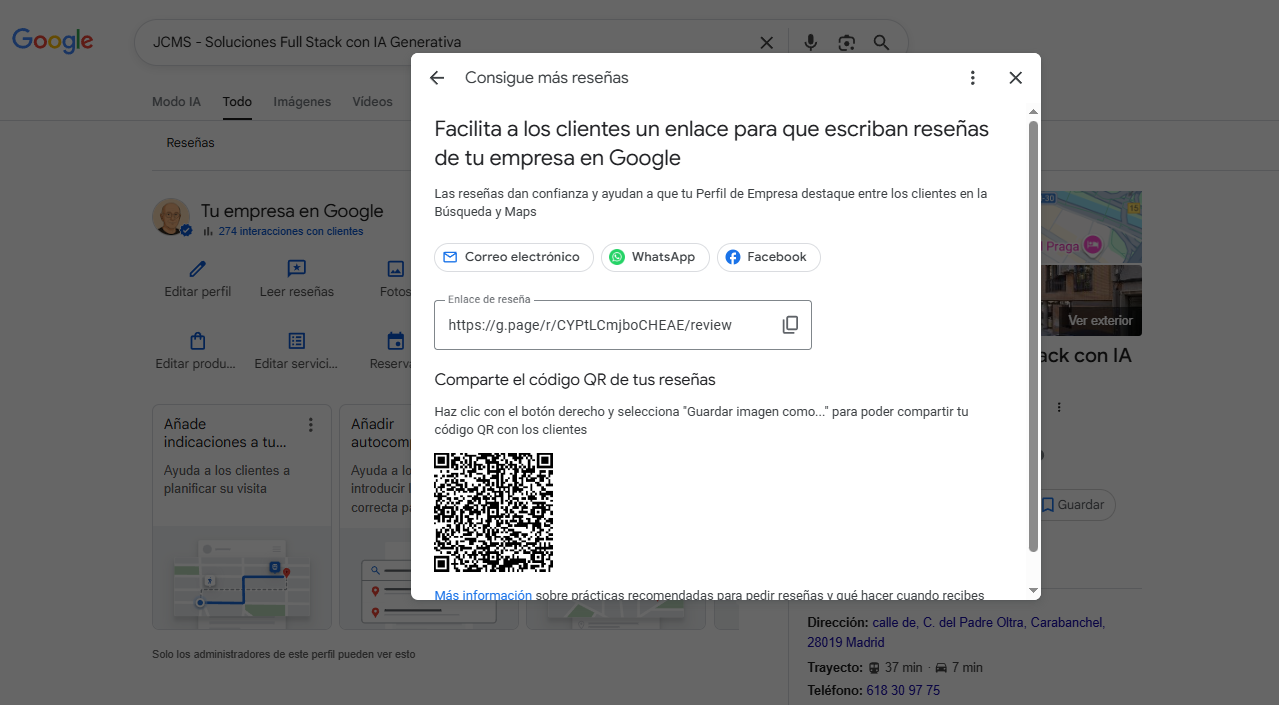Viewport: 1279px width, 705px height.
Task: Click the magnifying glass search icon
Action: (x=881, y=42)
